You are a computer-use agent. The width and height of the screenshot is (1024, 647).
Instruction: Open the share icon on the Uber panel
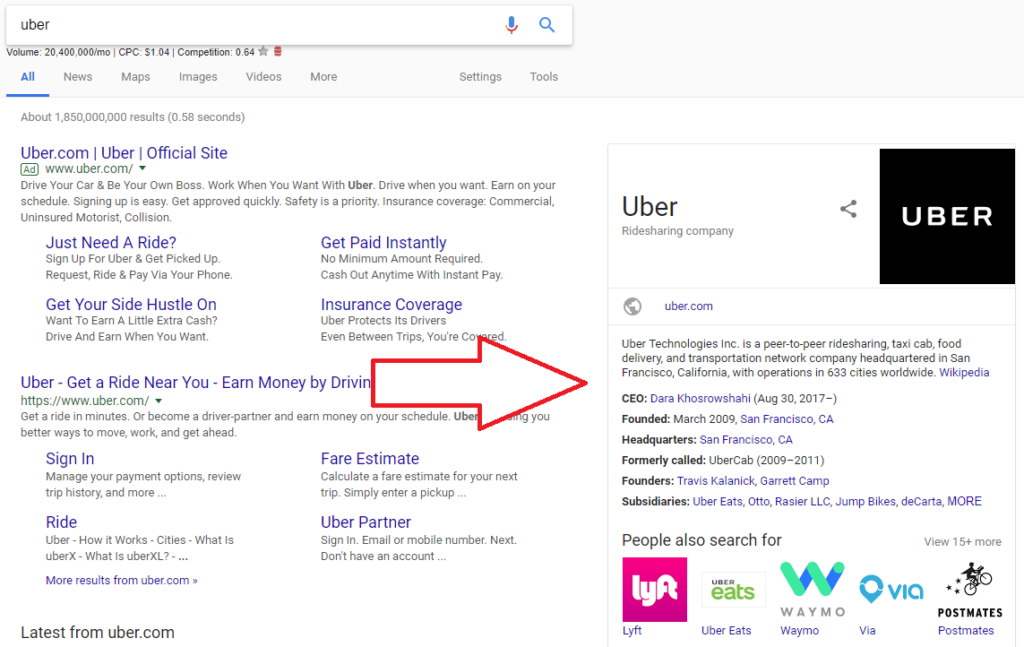pos(848,209)
